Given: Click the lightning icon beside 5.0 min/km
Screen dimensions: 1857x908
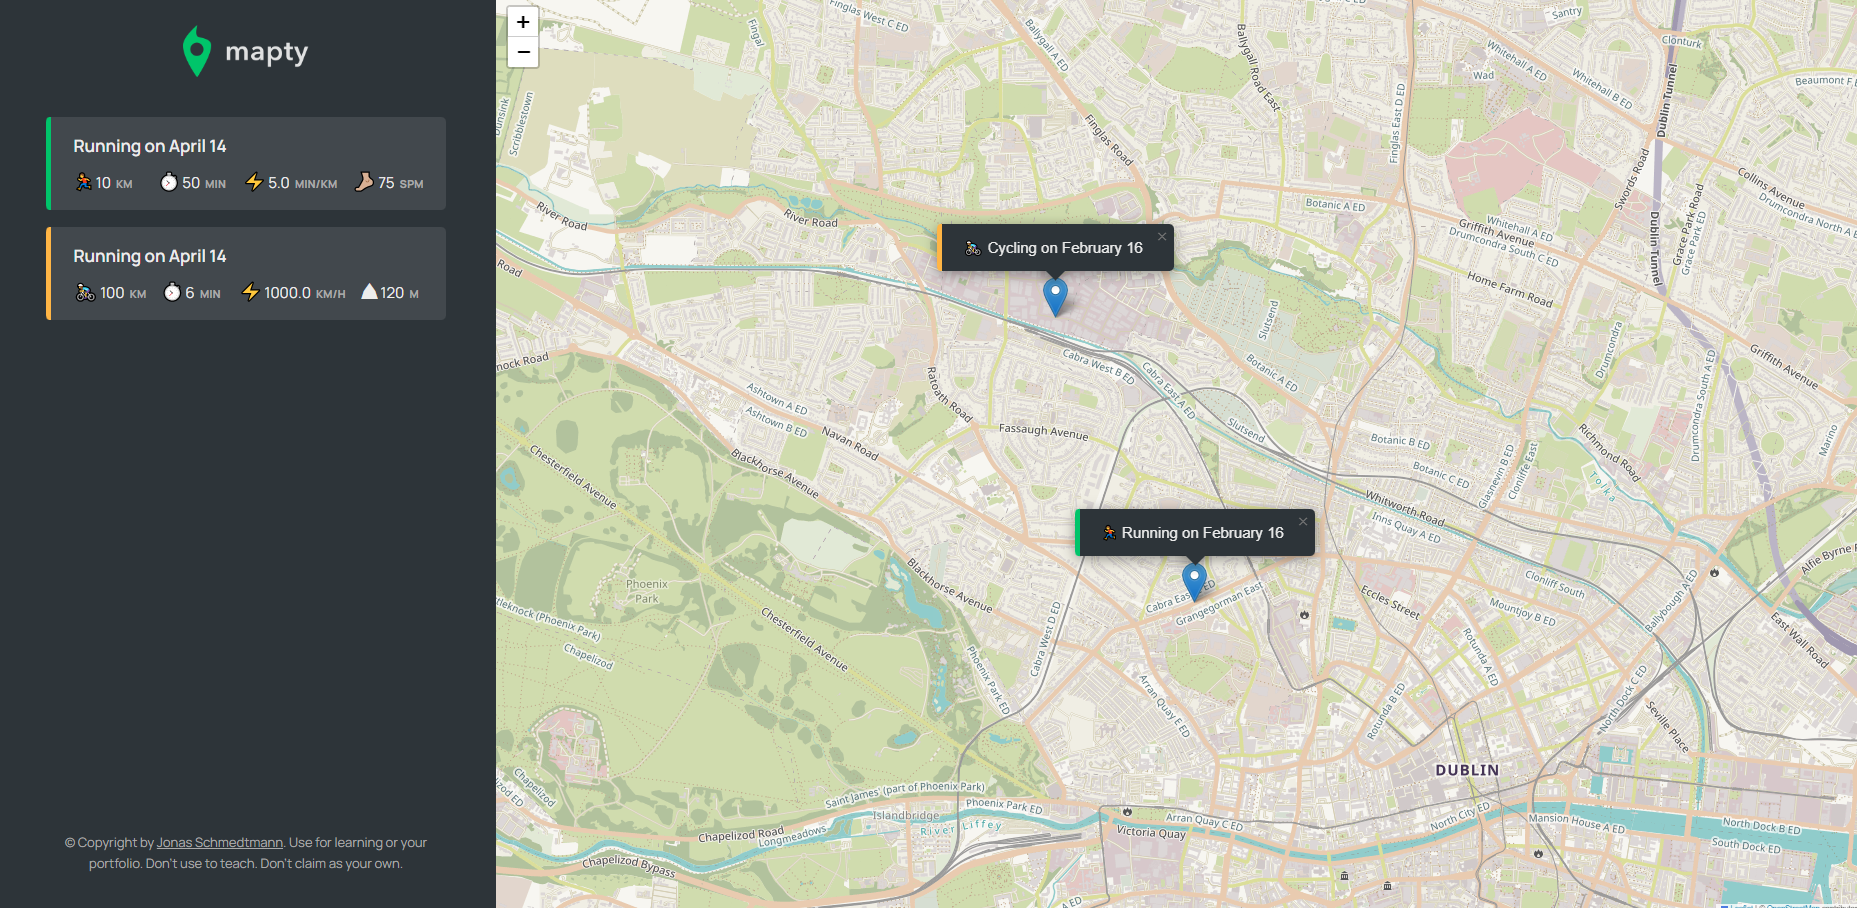Looking at the screenshot, I should [254, 182].
